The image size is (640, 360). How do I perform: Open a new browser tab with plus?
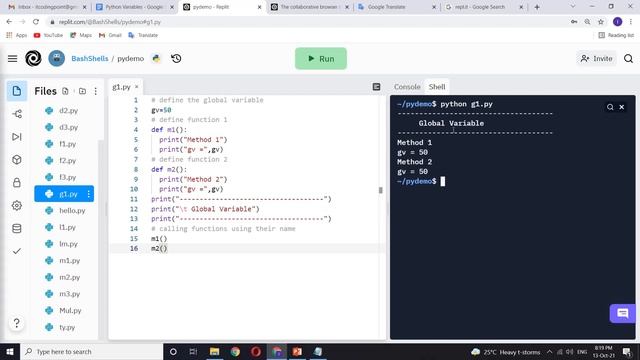coord(537,7)
